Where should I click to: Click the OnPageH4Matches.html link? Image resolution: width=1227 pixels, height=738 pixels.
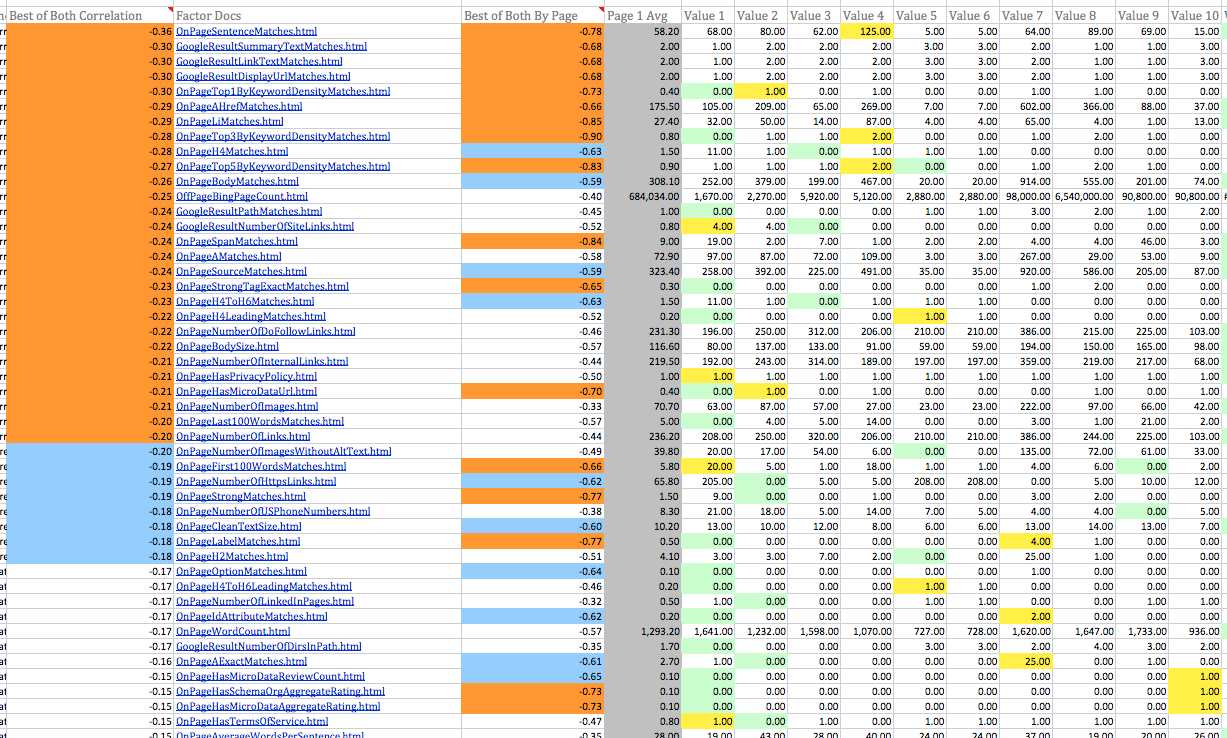[232, 152]
